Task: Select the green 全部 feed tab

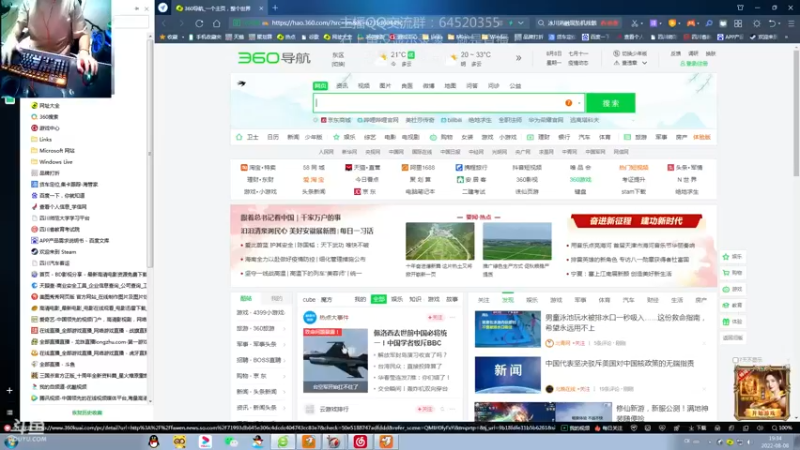Action: click(x=379, y=299)
